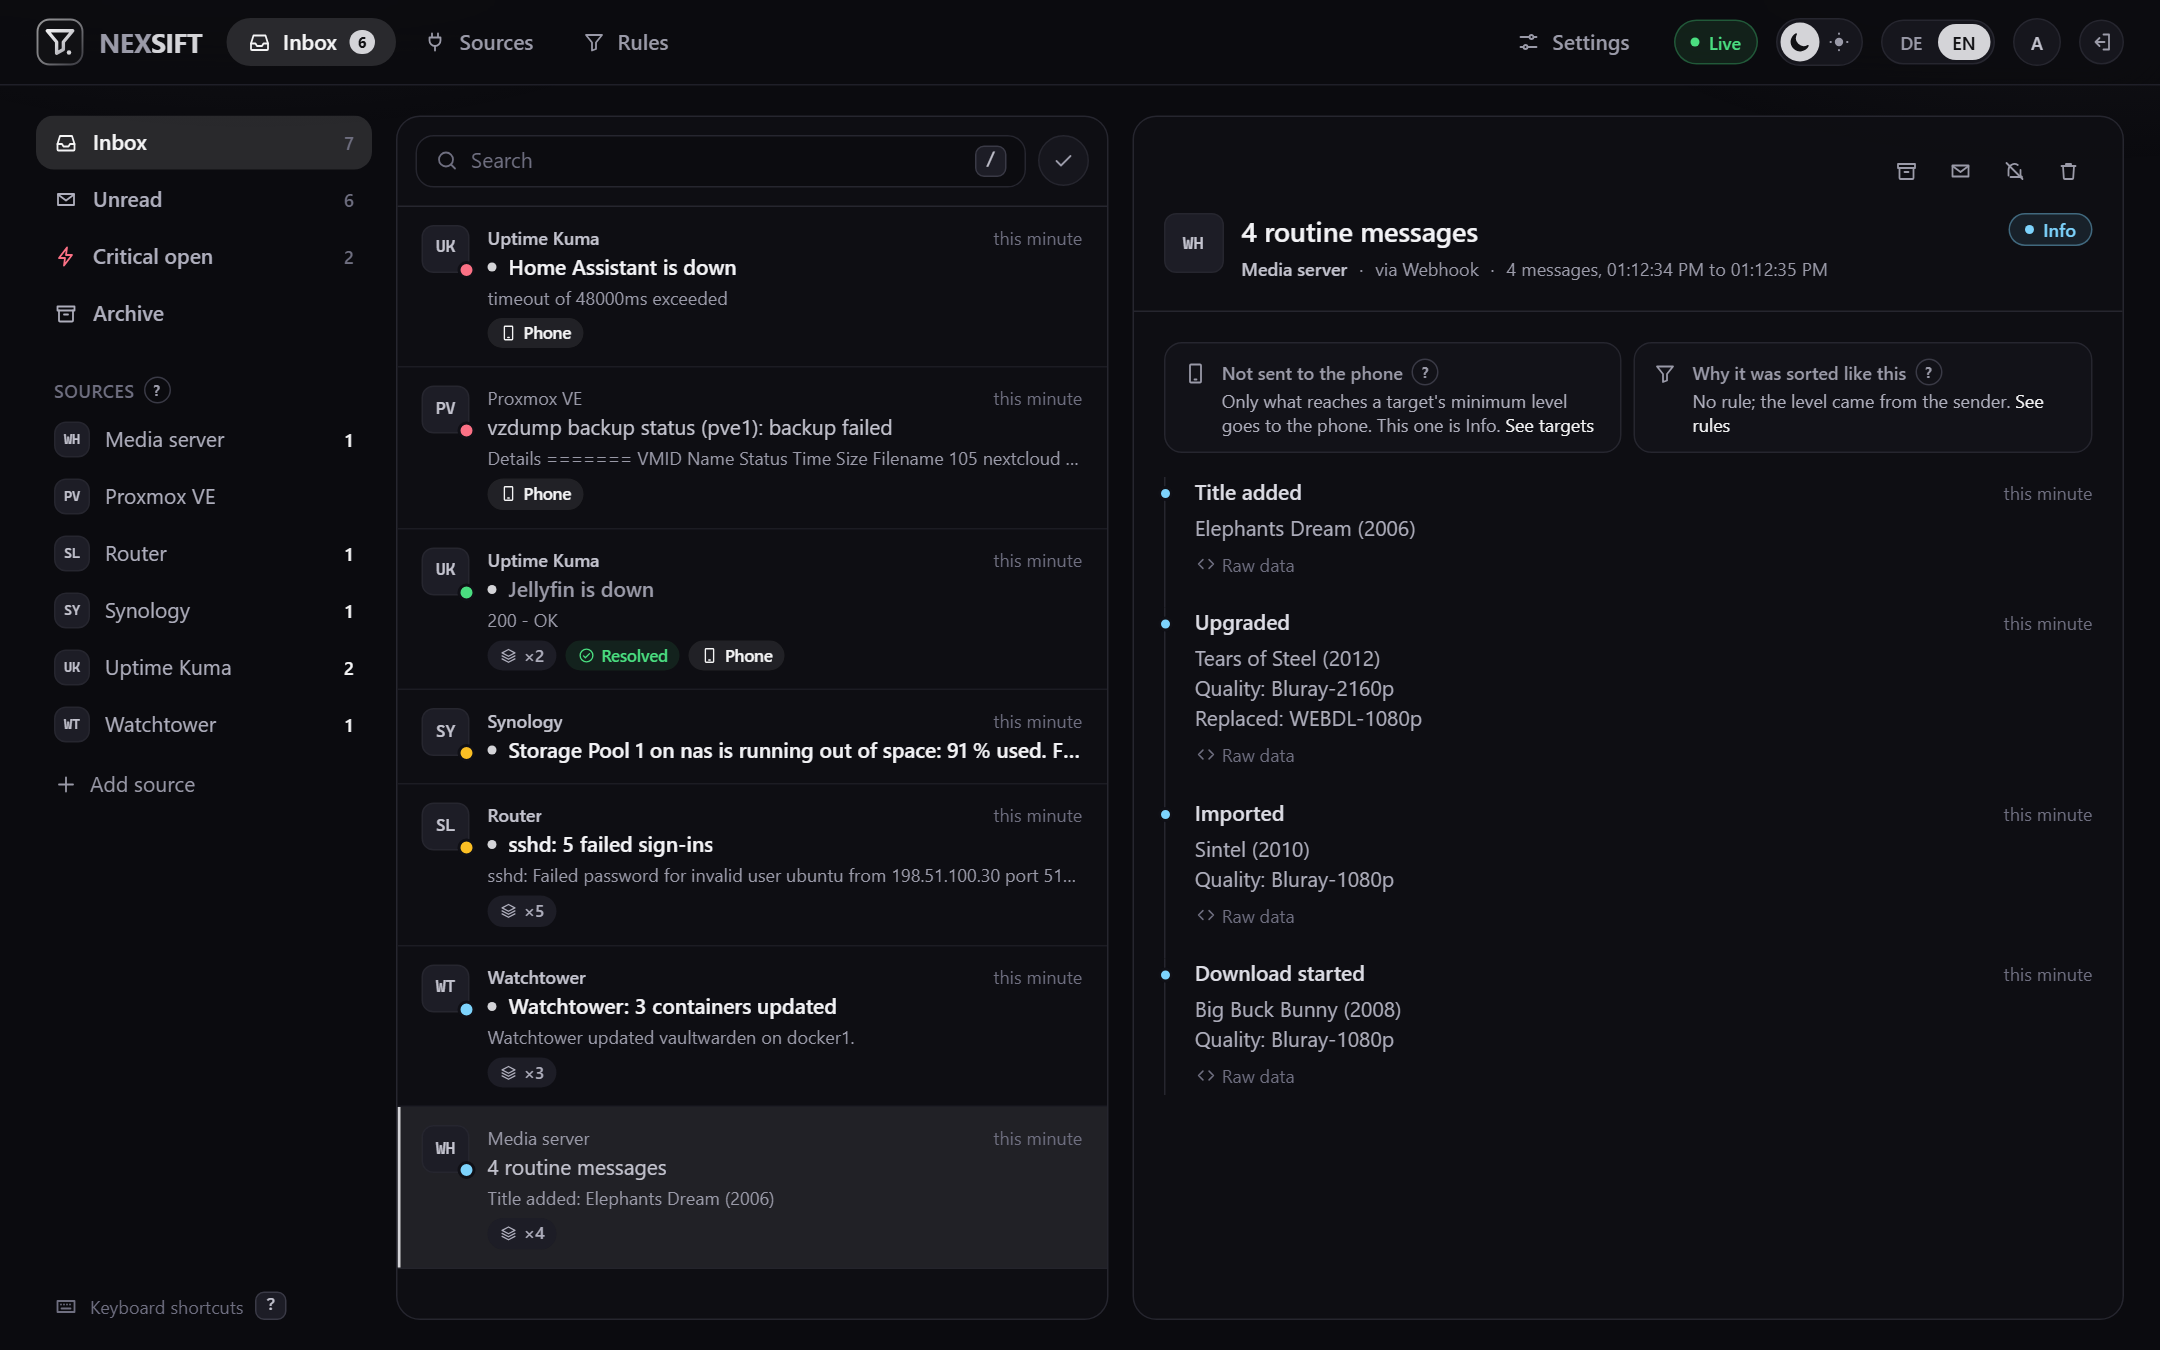Mute notifications for this thread
Image resolution: width=2160 pixels, height=1350 pixels.
(2014, 171)
